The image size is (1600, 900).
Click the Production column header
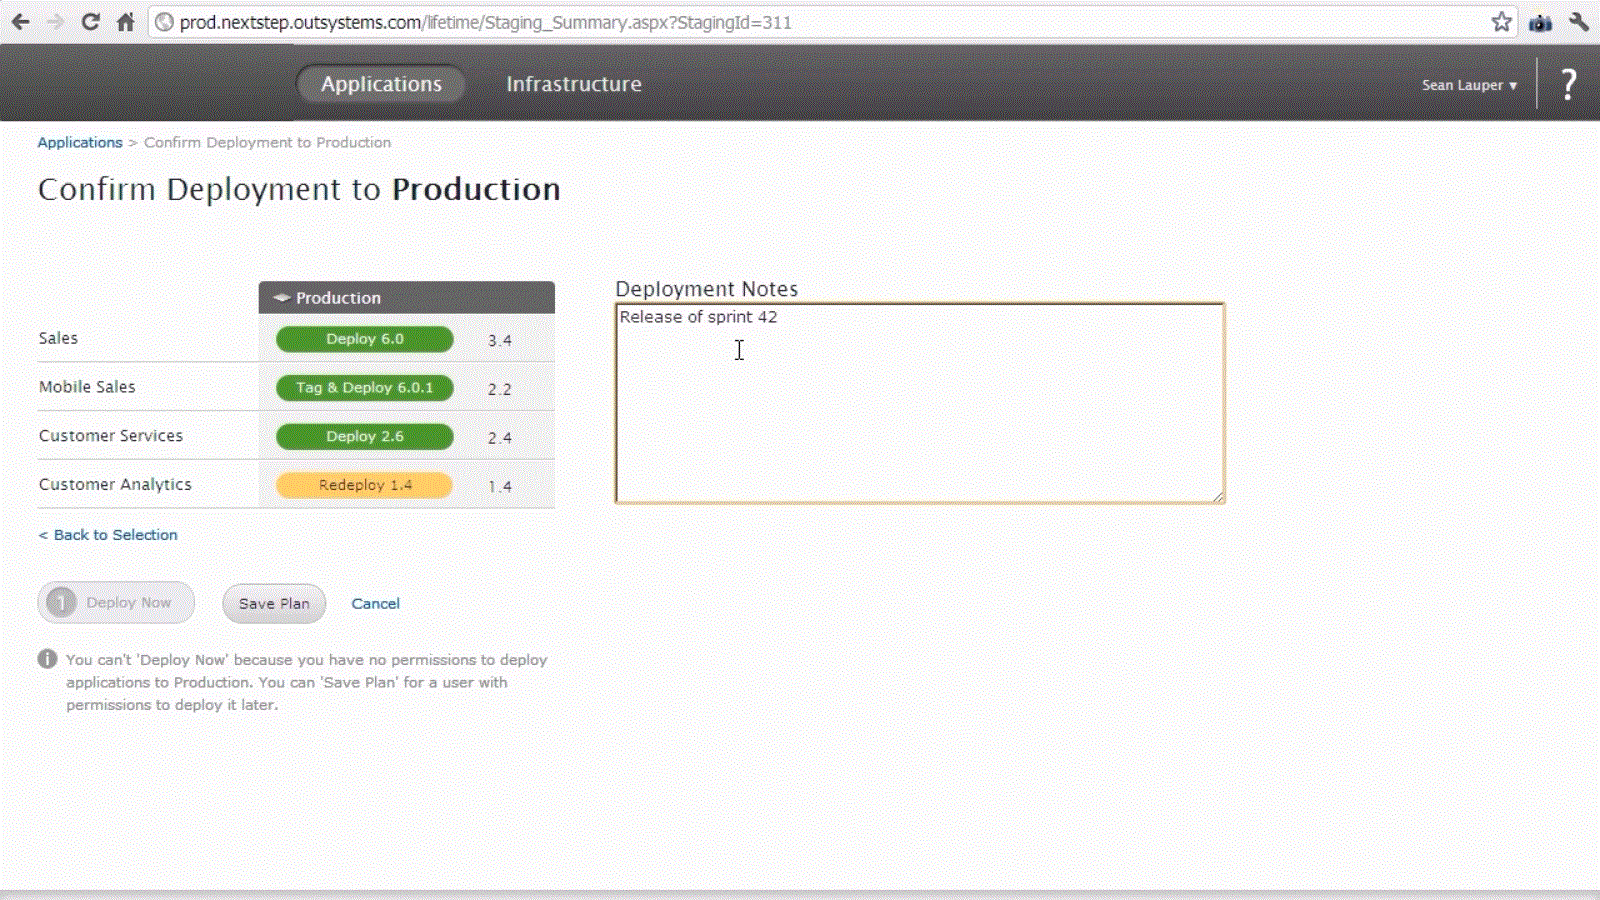click(x=406, y=298)
